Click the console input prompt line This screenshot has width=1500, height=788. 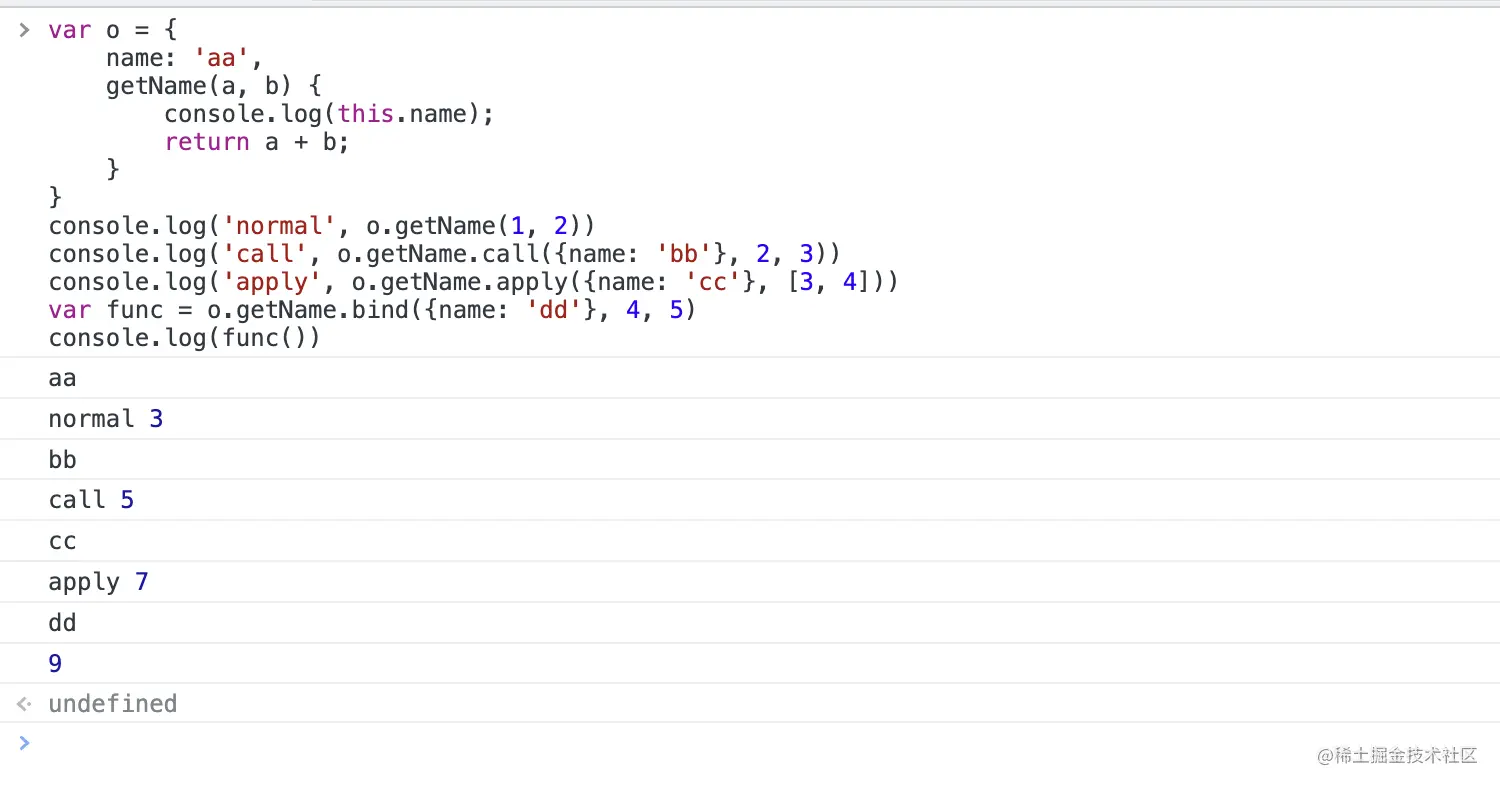pos(750,743)
